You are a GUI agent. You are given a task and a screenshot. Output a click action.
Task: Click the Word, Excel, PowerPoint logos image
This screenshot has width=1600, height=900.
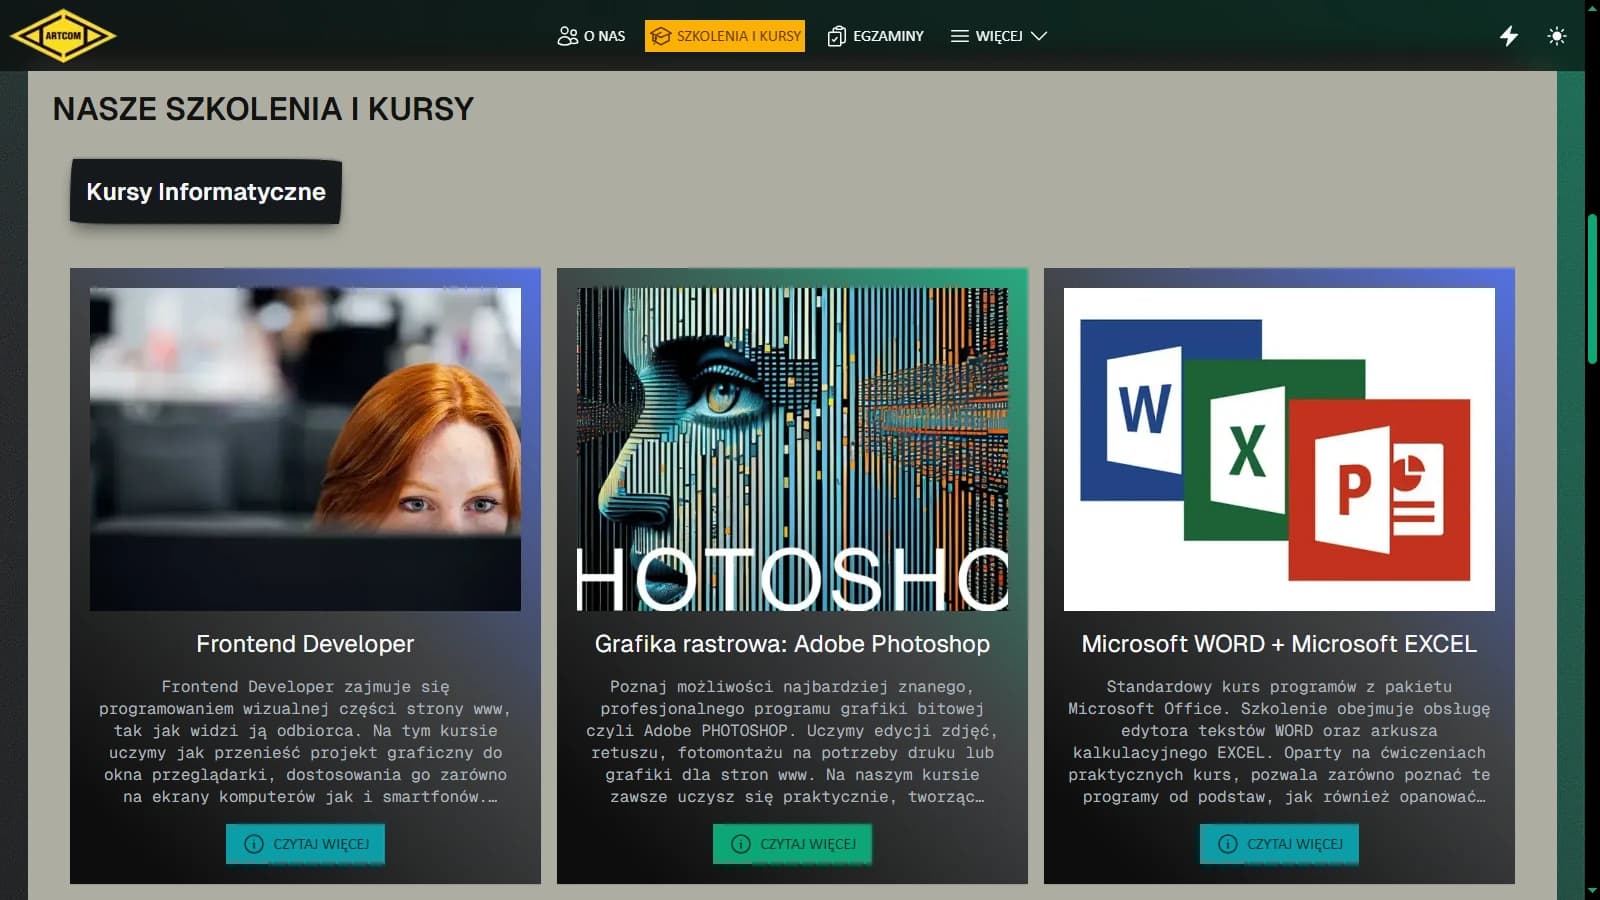point(1279,448)
